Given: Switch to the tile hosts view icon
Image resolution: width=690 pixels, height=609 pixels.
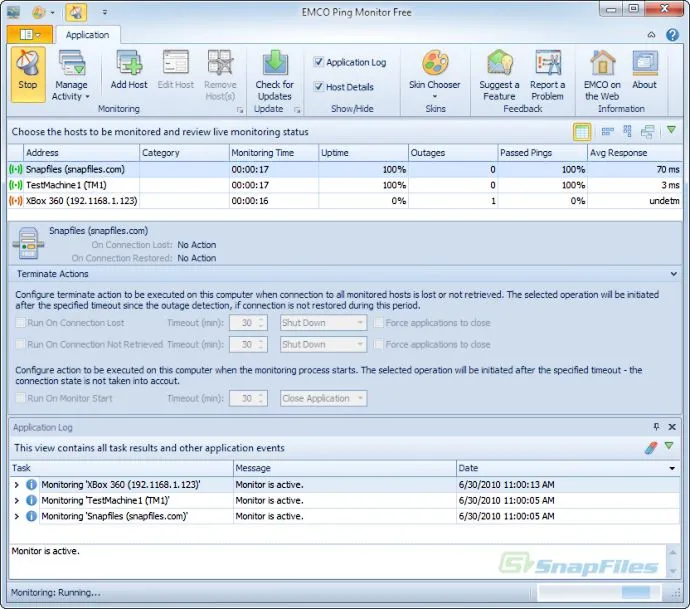Looking at the screenshot, I should [x=628, y=131].
